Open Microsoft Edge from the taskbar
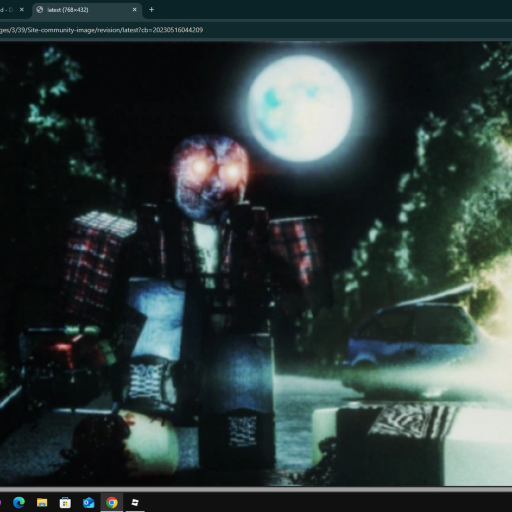This screenshot has width=512, height=512. coord(19,502)
